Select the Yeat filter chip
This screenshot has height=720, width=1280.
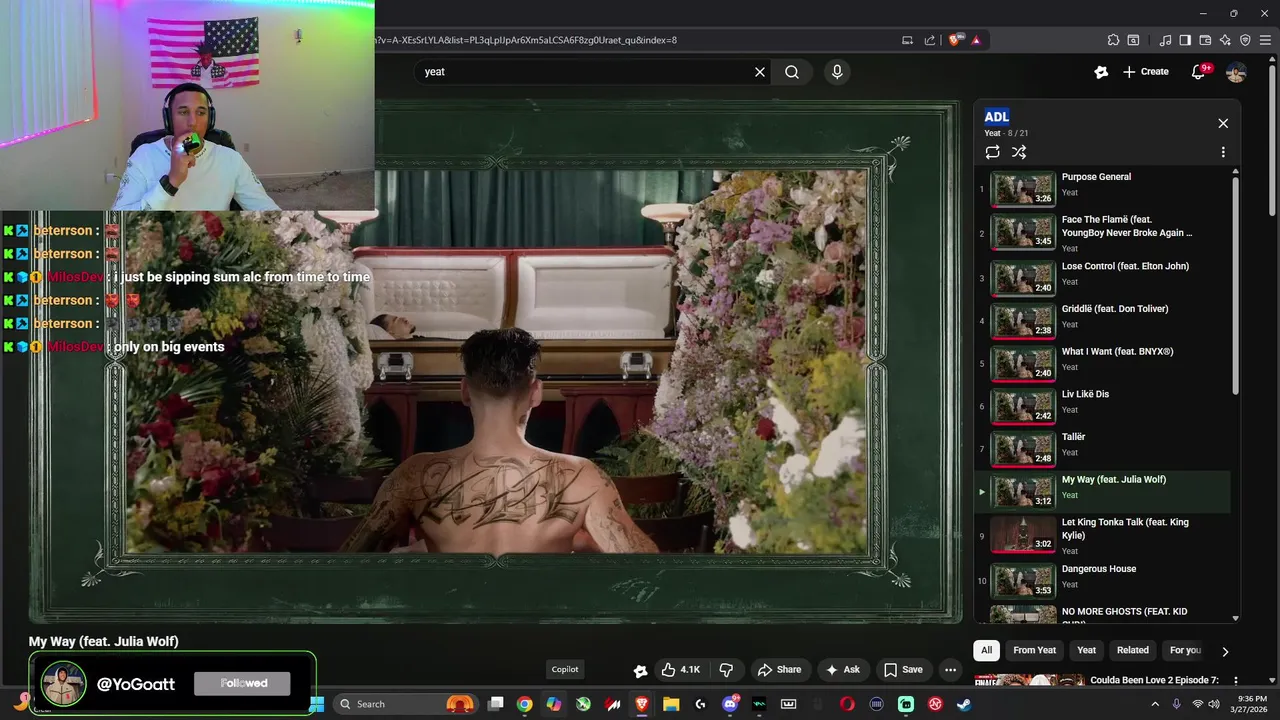pos(1086,650)
